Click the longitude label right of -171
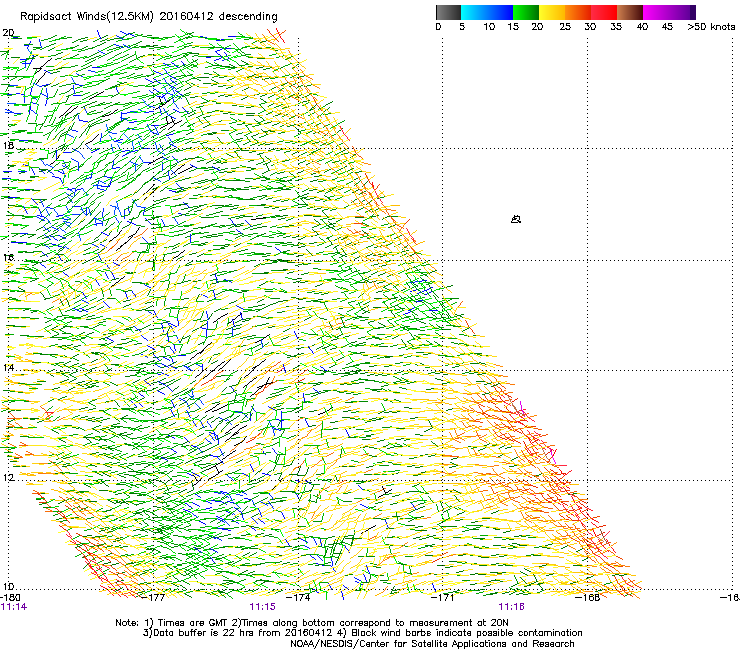 click(x=588, y=597)
